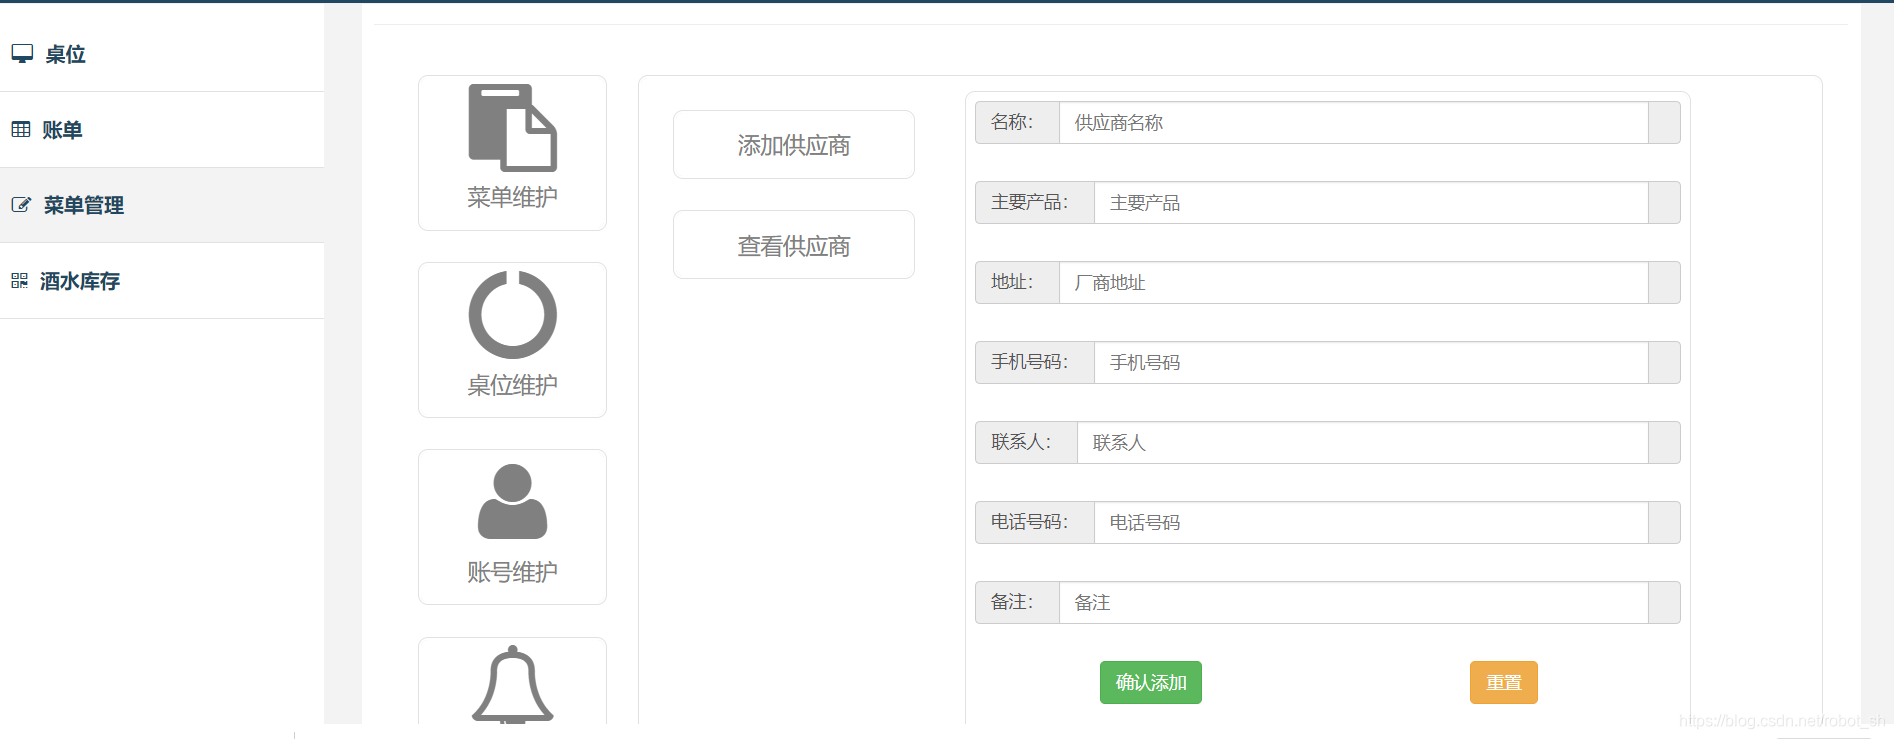This screenshot has height=739, width=1894.
Task: Click the gray addon at end of 地址 field
Action: tap(1664, 282)
